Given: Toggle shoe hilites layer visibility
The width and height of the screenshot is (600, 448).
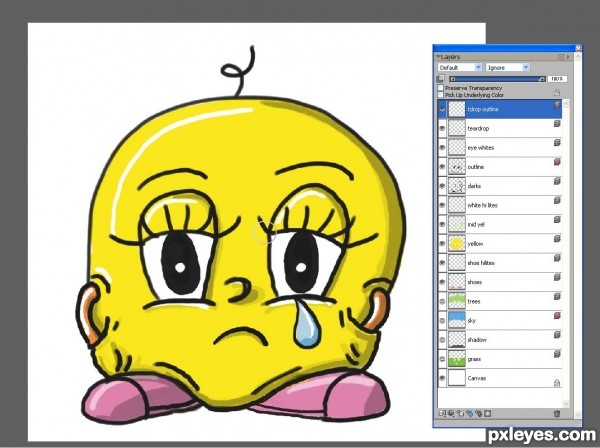Looking at the screenshot, I should [x=442, y=263].
